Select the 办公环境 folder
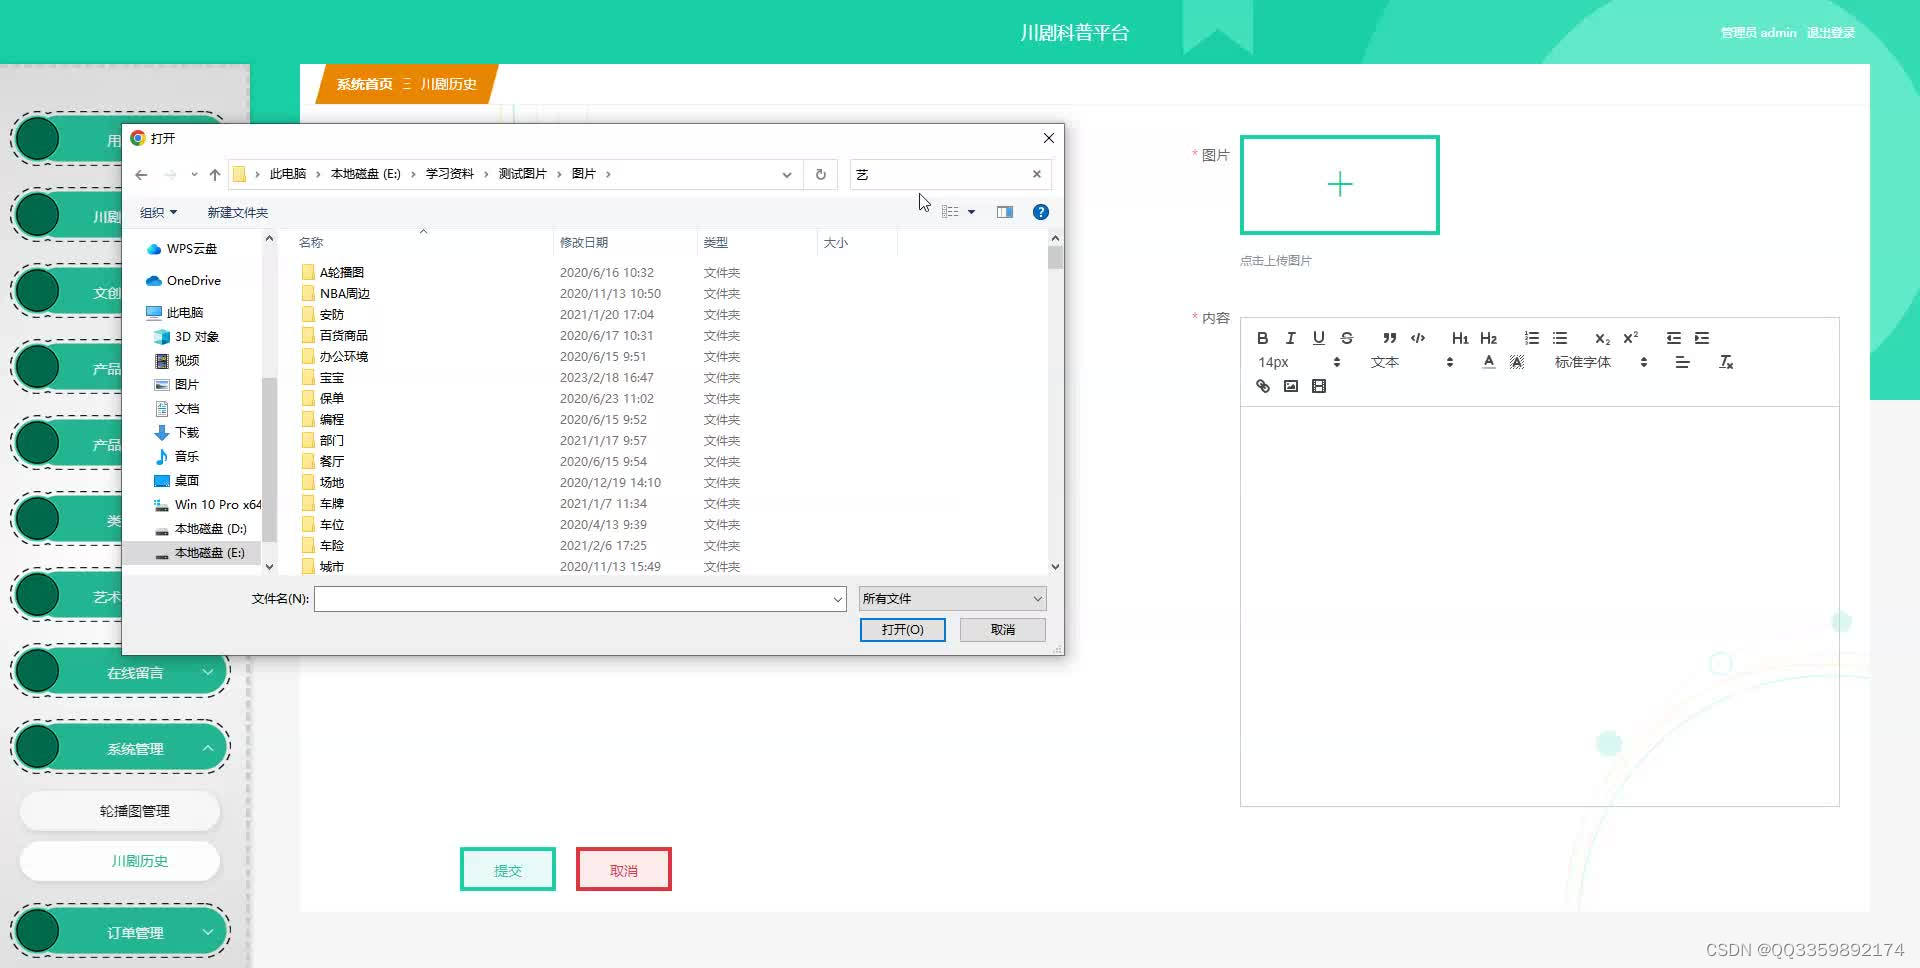 [x=343, y=356]
